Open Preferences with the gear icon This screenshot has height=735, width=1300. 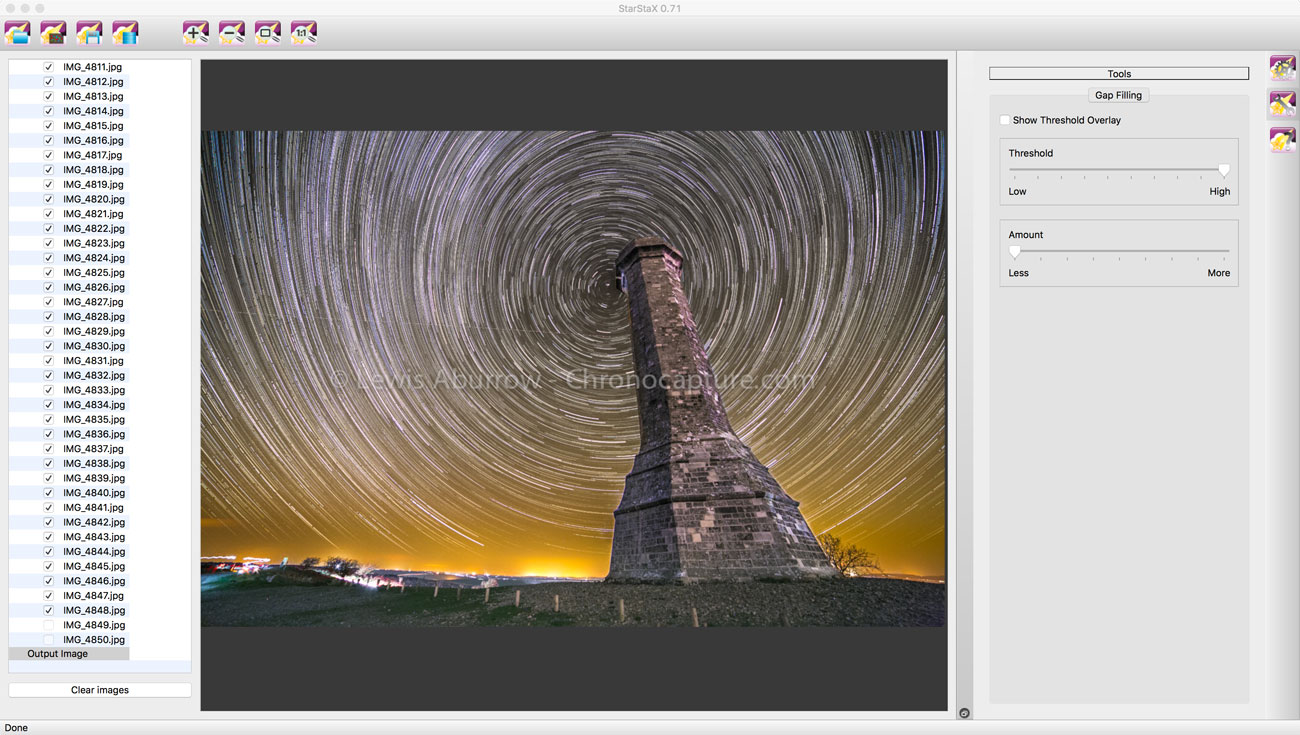point(1282,68)
